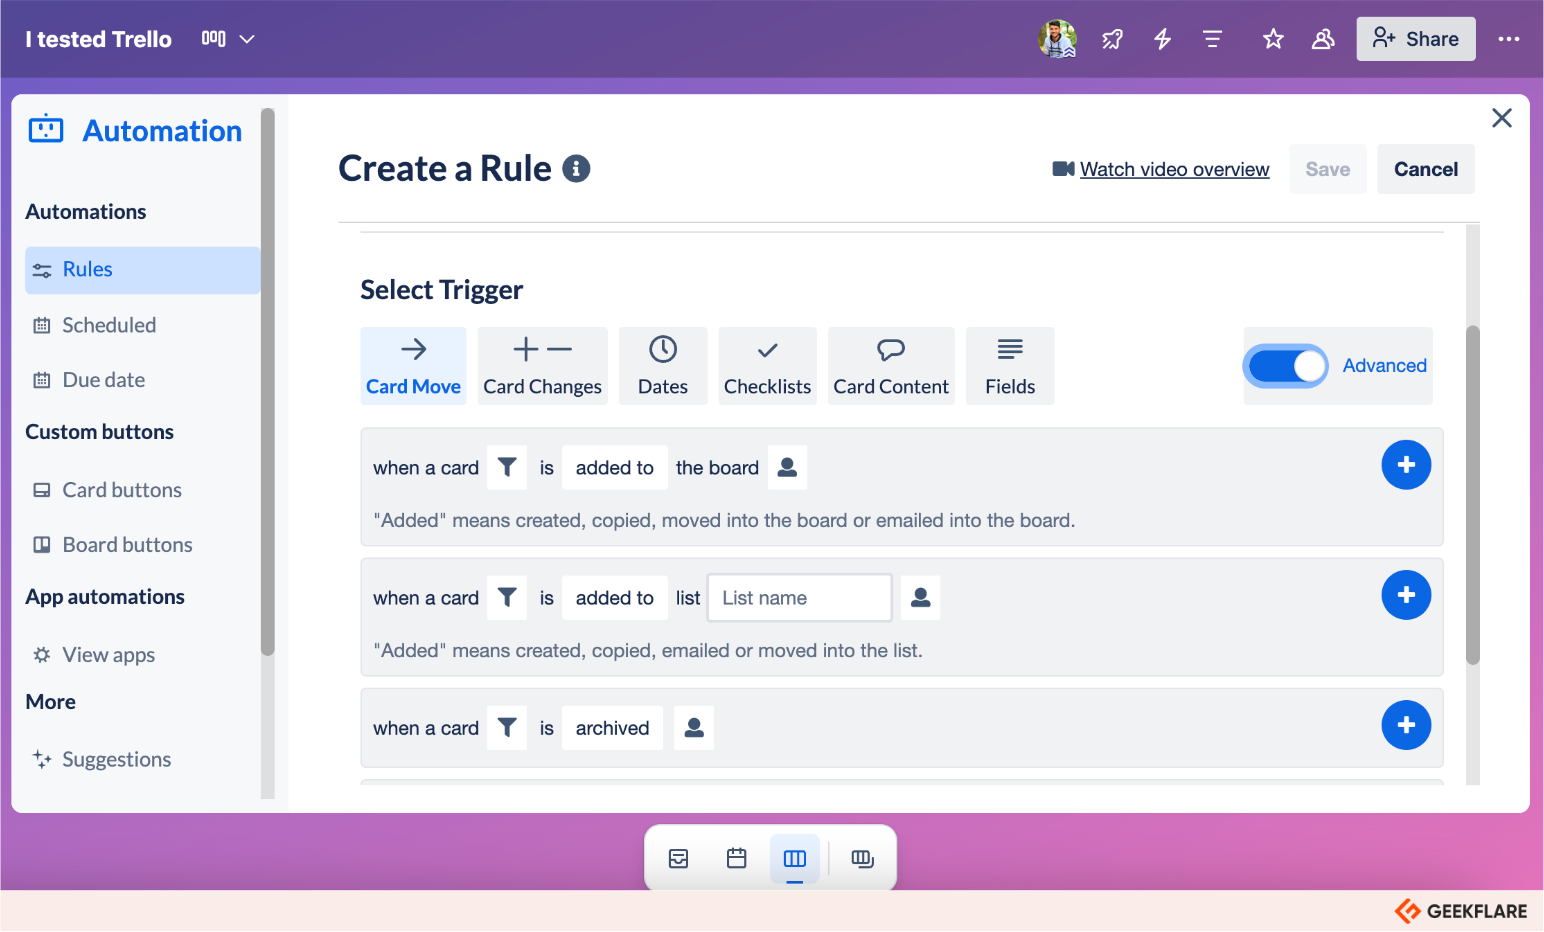Open the lightning bolt automation icon
The image size is (1544, 932).
pos(1162,39)
